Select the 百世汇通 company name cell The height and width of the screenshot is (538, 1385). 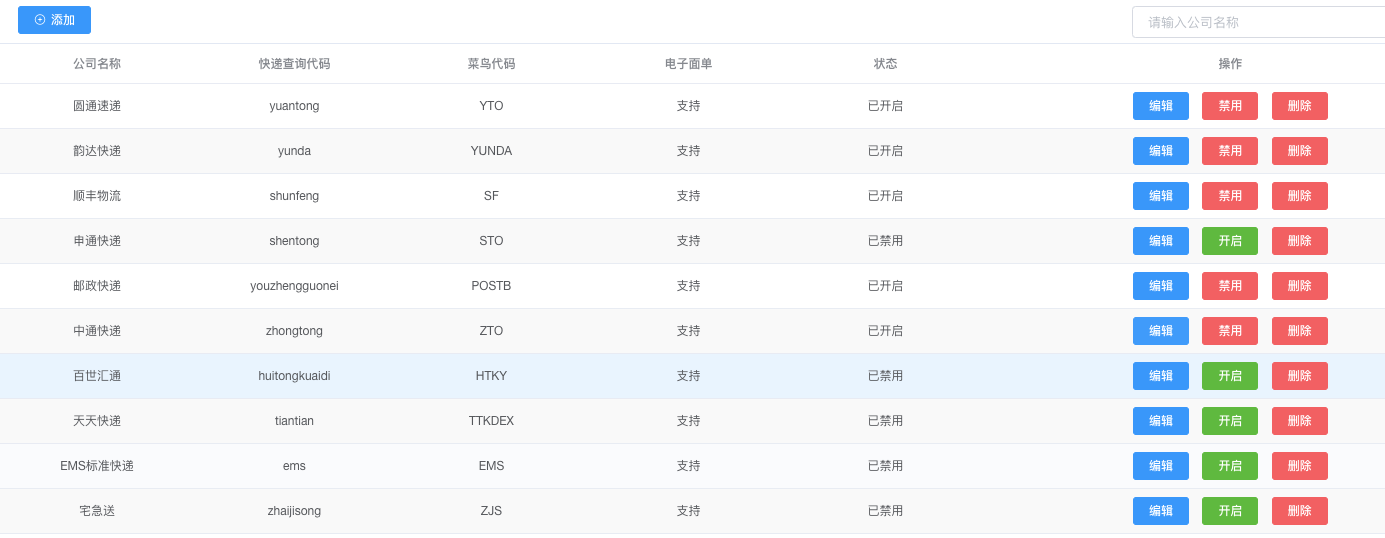tap(97, 376)
